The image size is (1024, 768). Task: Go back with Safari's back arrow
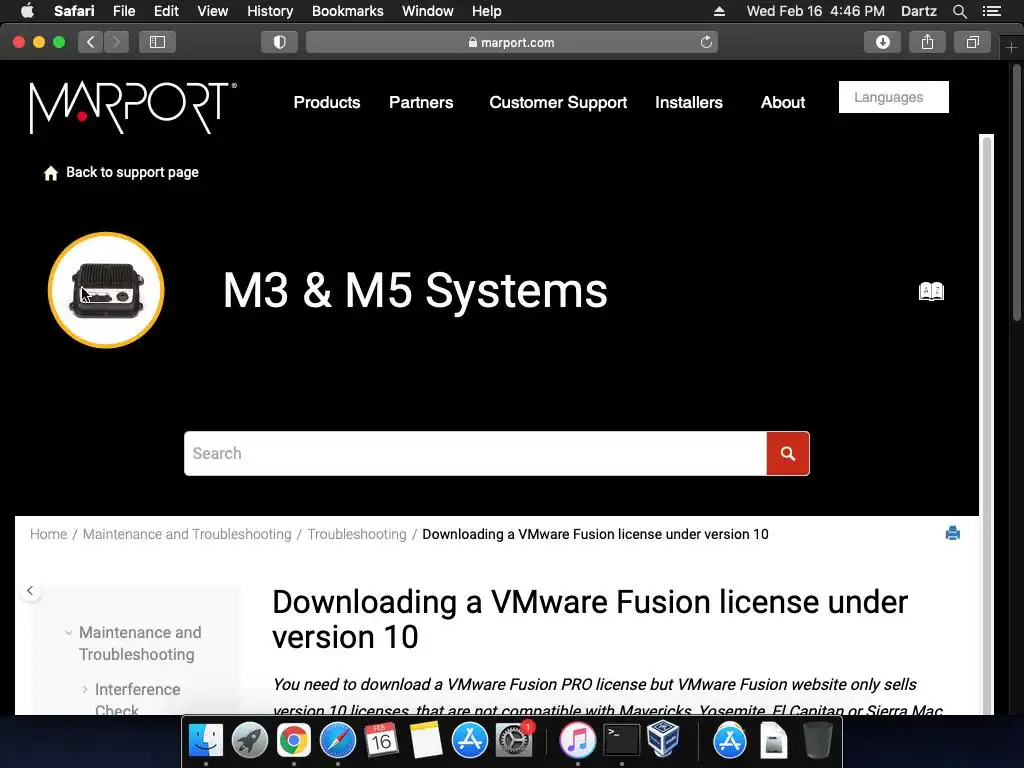[x=91, y=42]
